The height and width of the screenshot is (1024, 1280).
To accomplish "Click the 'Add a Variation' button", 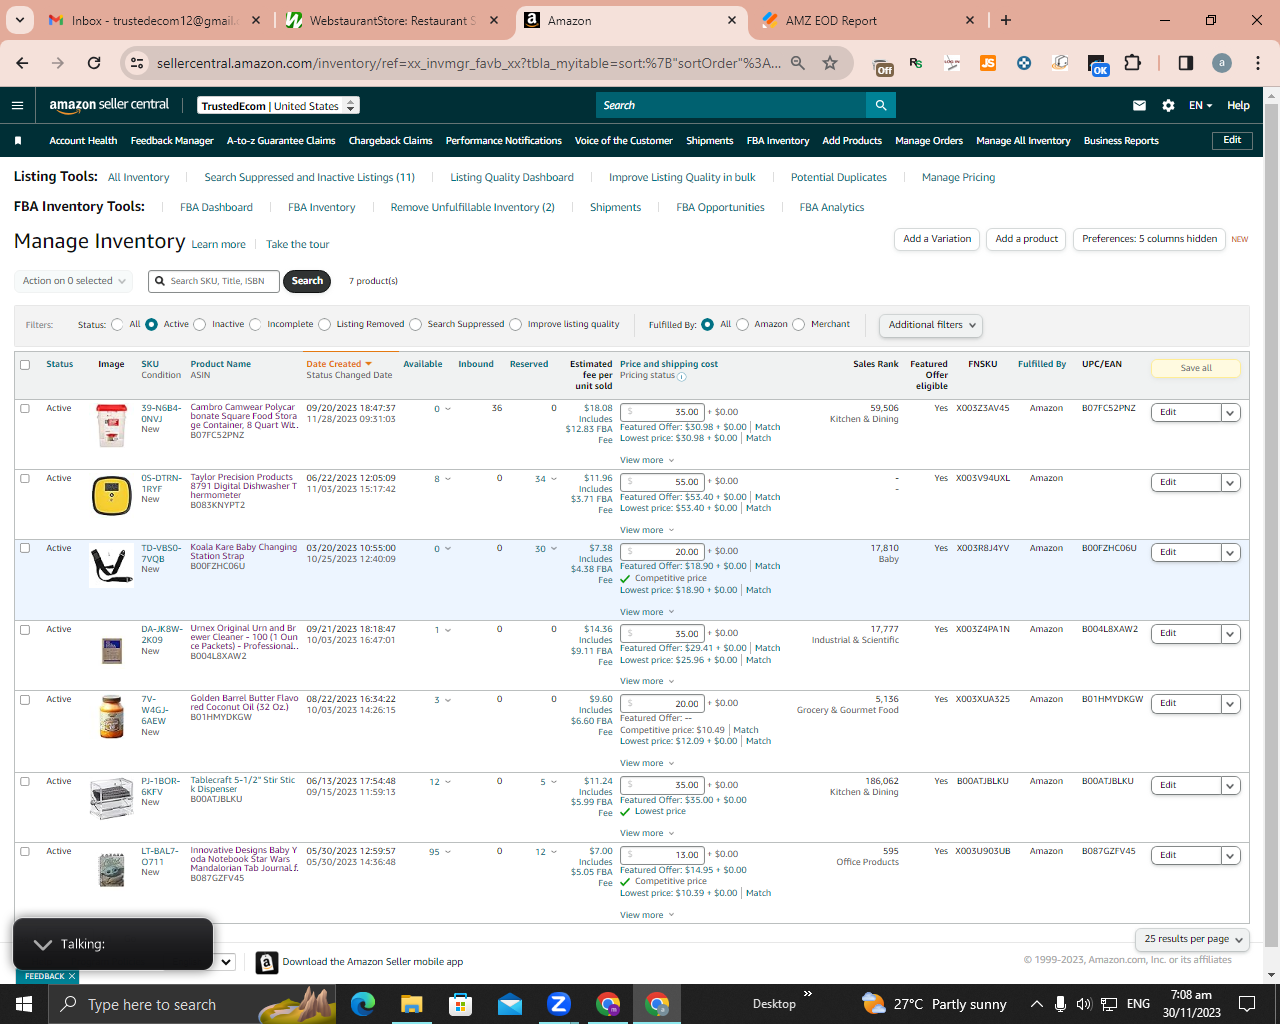I will [937, 239].
